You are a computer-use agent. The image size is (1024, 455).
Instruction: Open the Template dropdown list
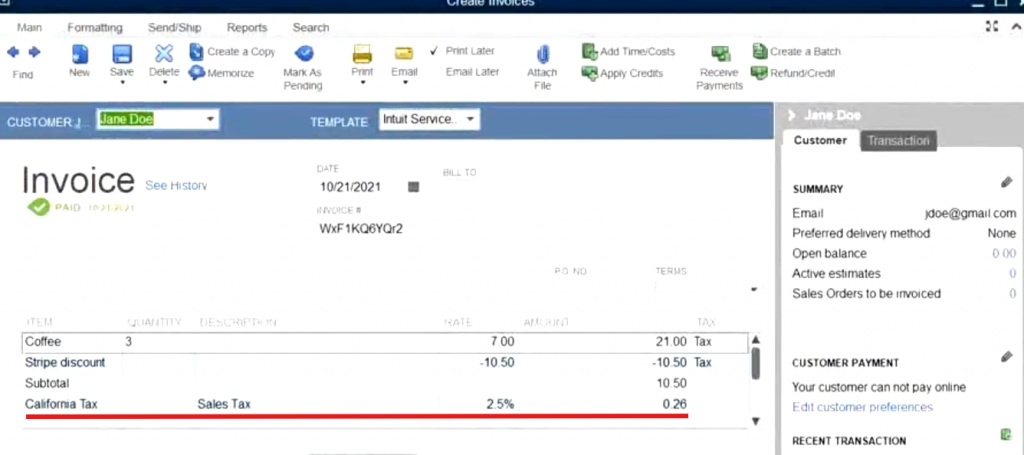470,120
